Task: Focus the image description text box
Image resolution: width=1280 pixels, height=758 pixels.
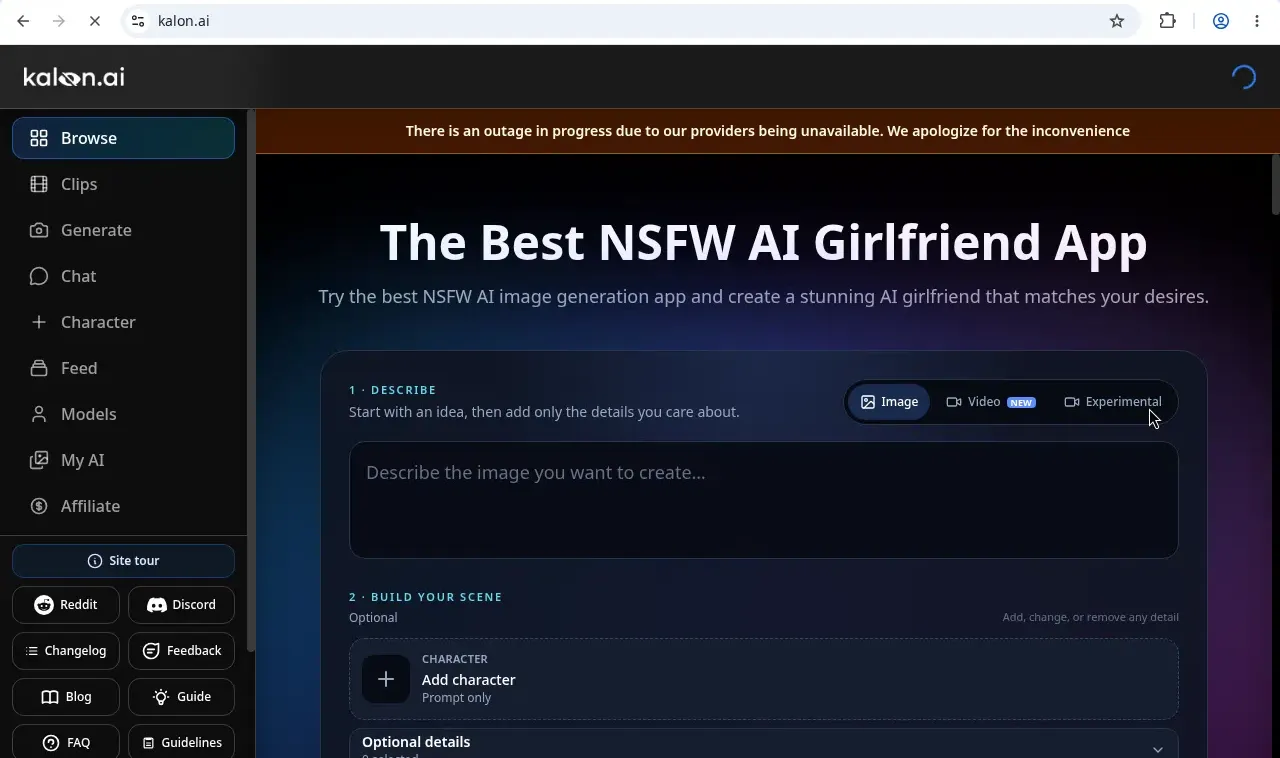Action: point(764,500)
